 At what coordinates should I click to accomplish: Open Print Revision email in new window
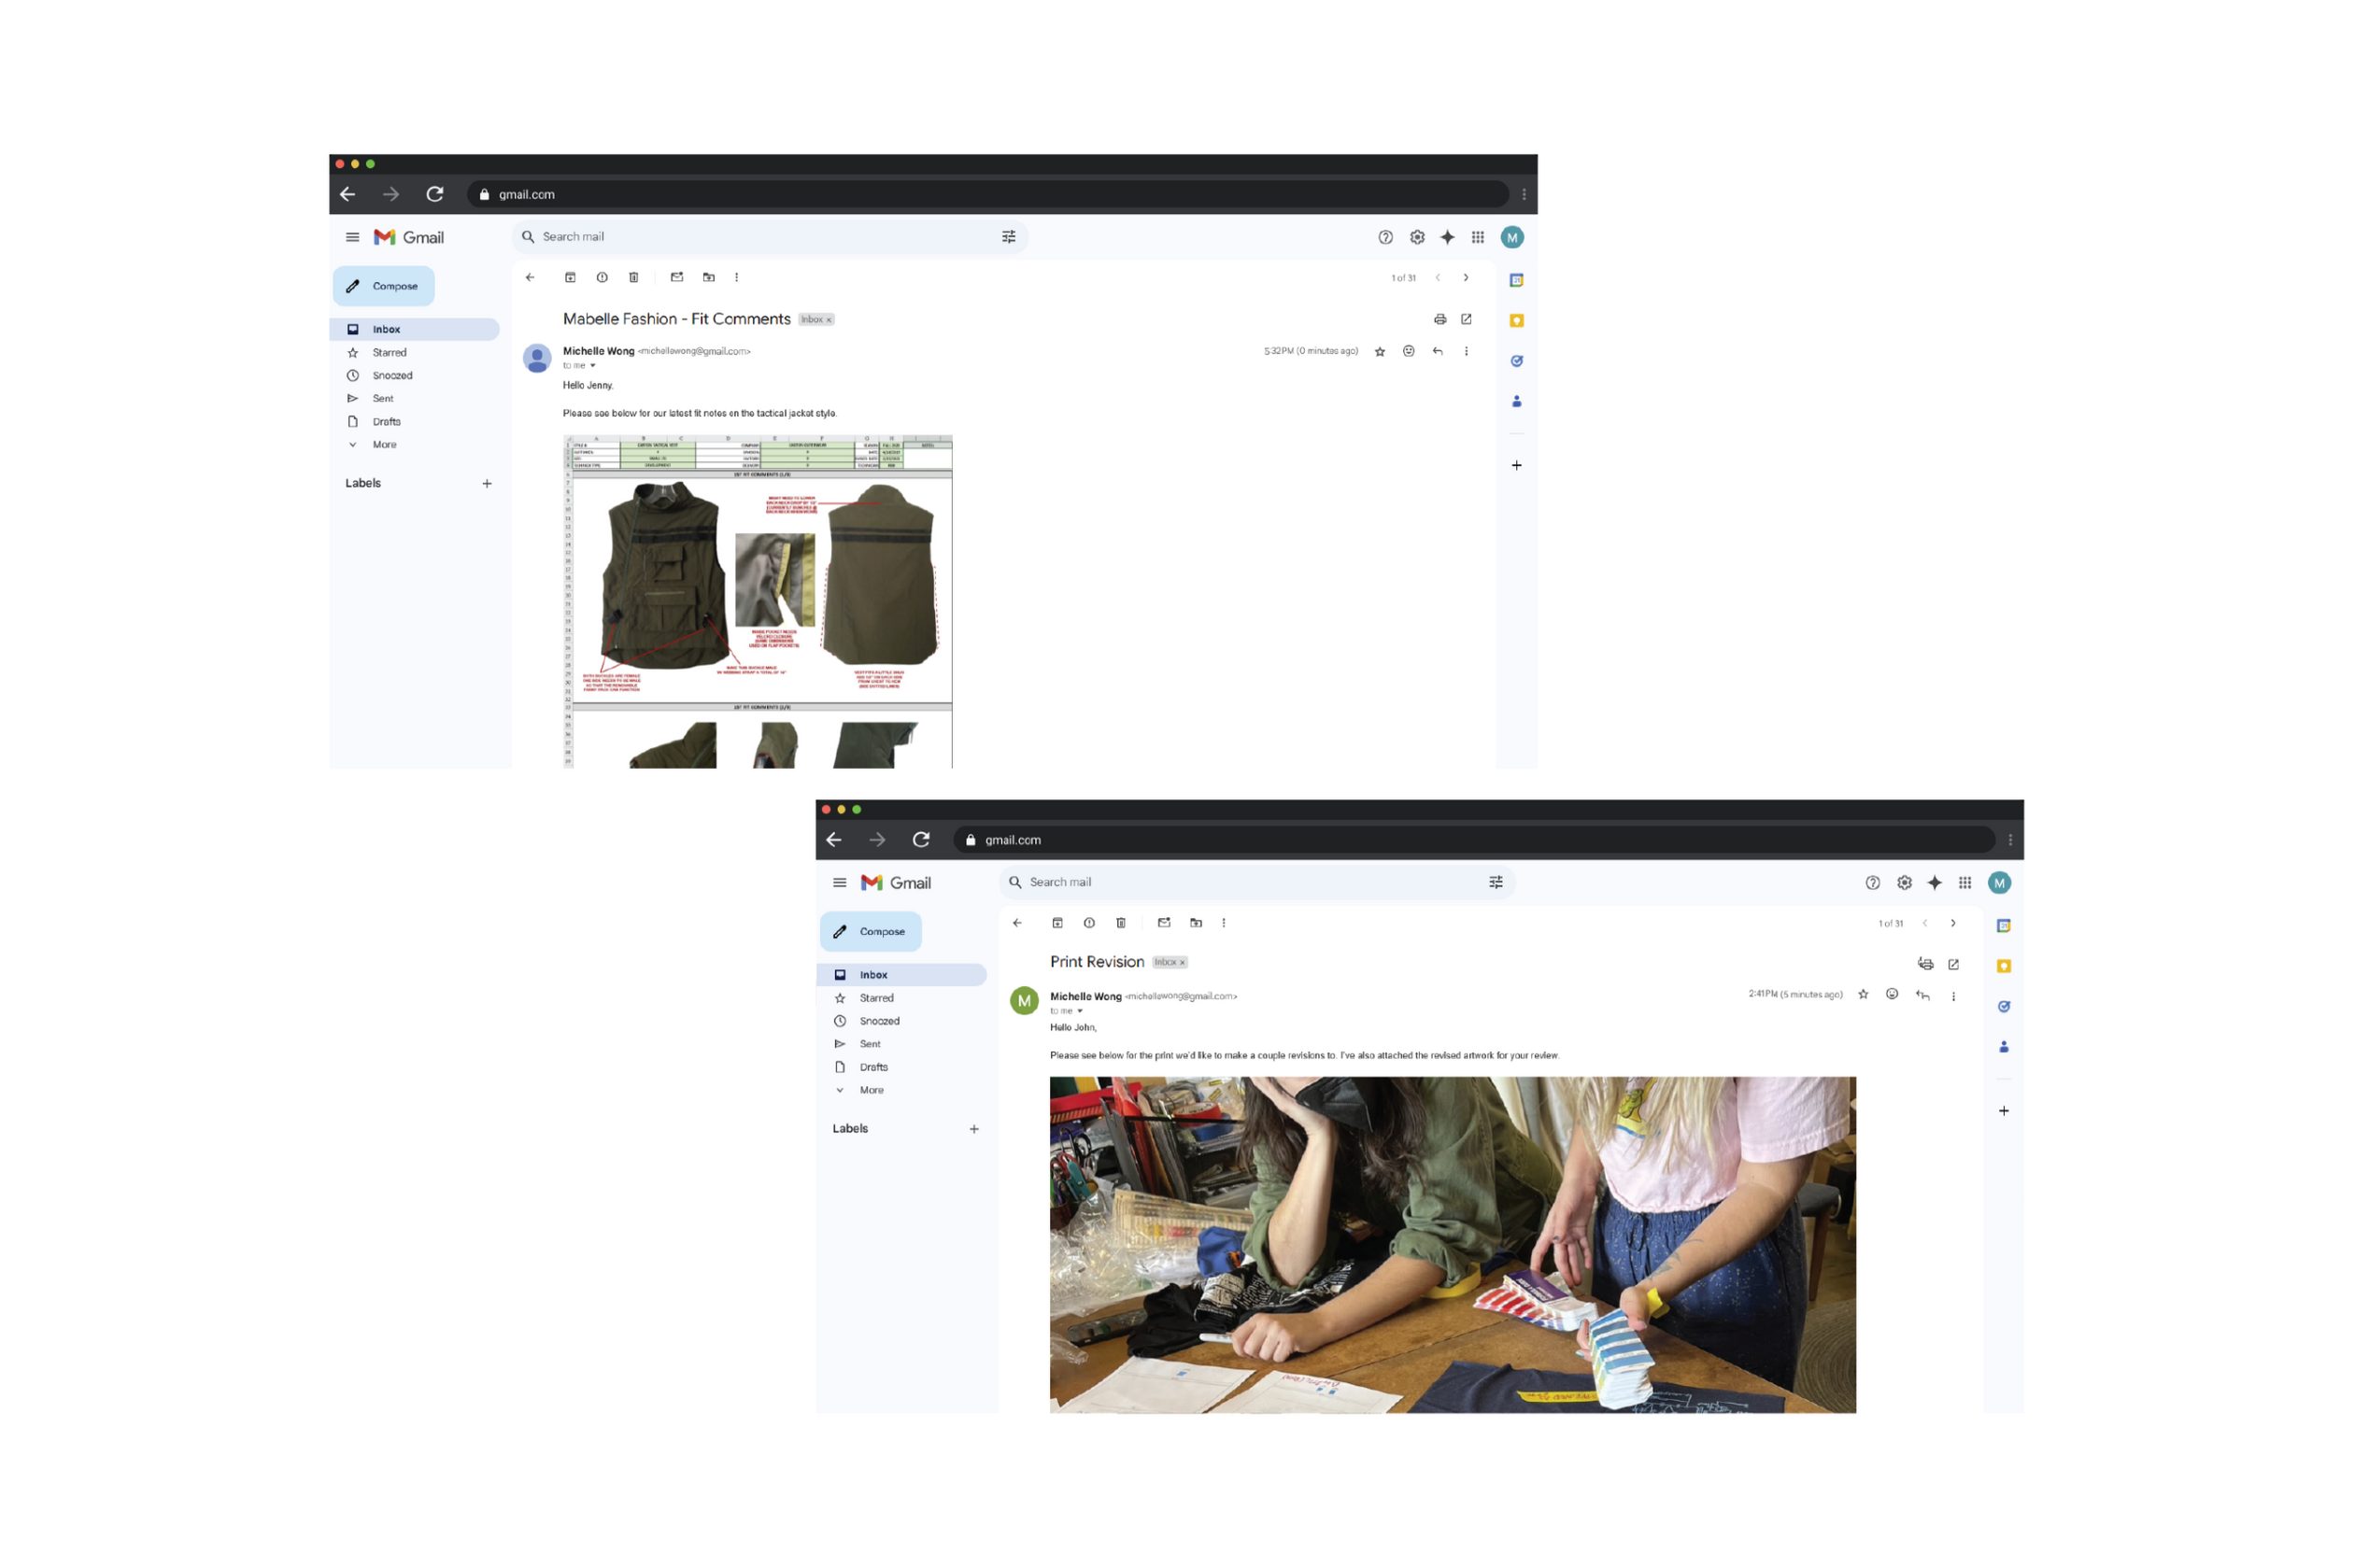[x=1953, y=964]
